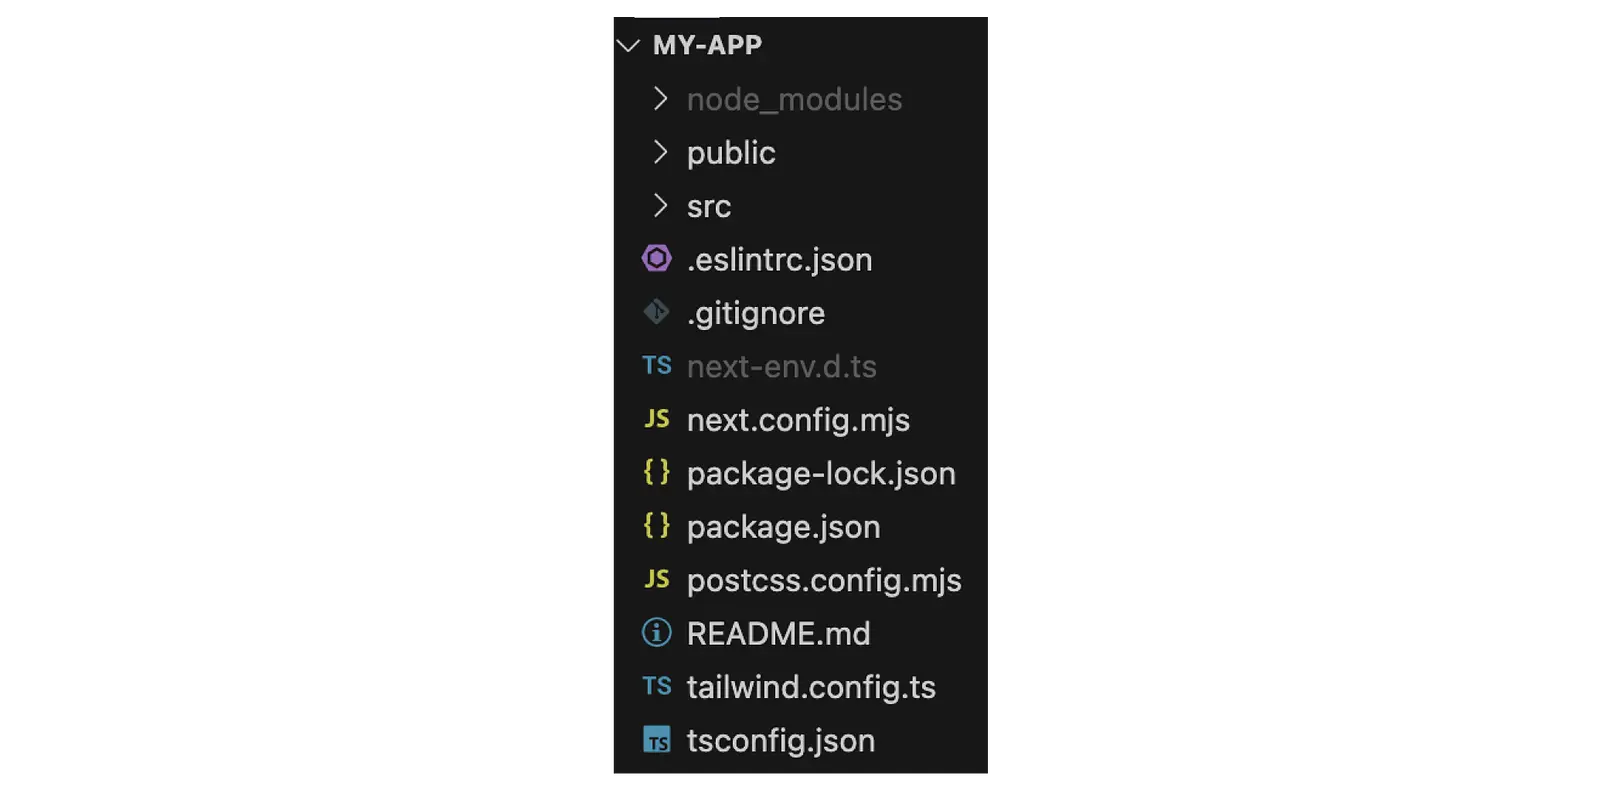Click the git icon beside .gitignore

[657, 312]
